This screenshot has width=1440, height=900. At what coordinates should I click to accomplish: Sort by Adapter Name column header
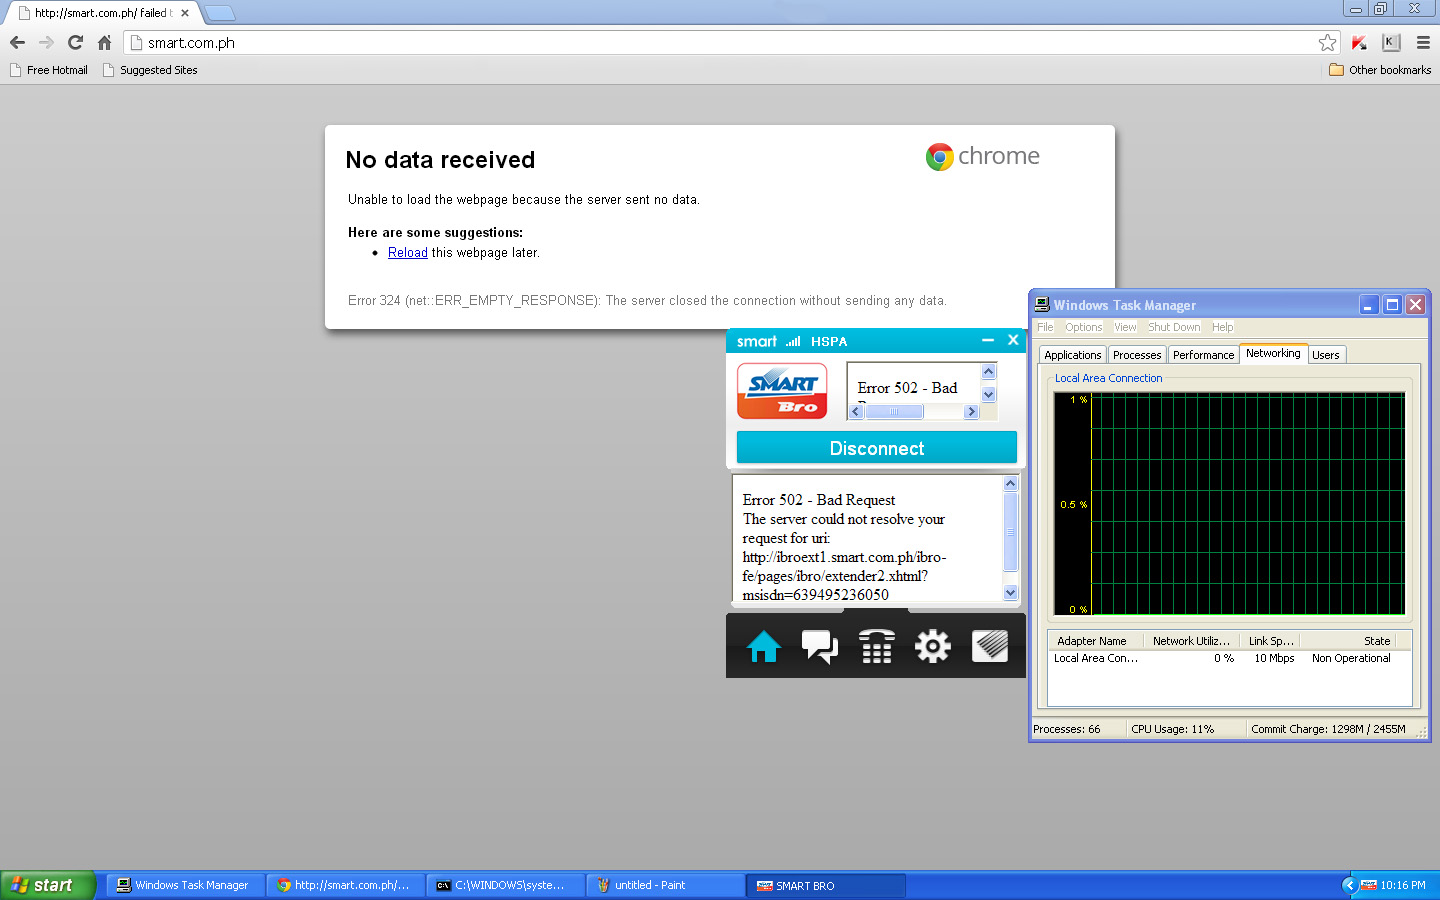[1096, 641]
